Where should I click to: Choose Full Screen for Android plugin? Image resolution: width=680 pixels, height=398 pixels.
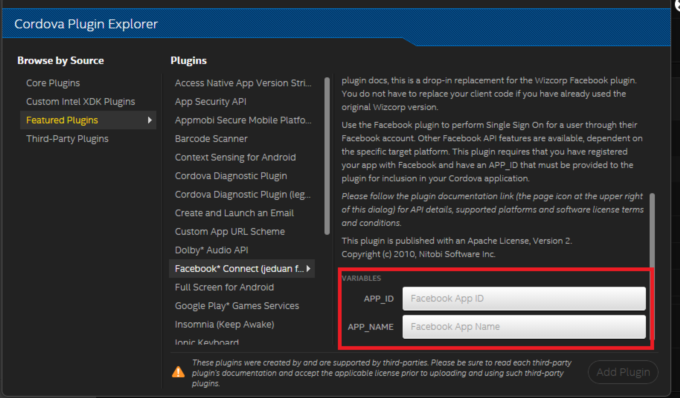(x=224, y=287)
